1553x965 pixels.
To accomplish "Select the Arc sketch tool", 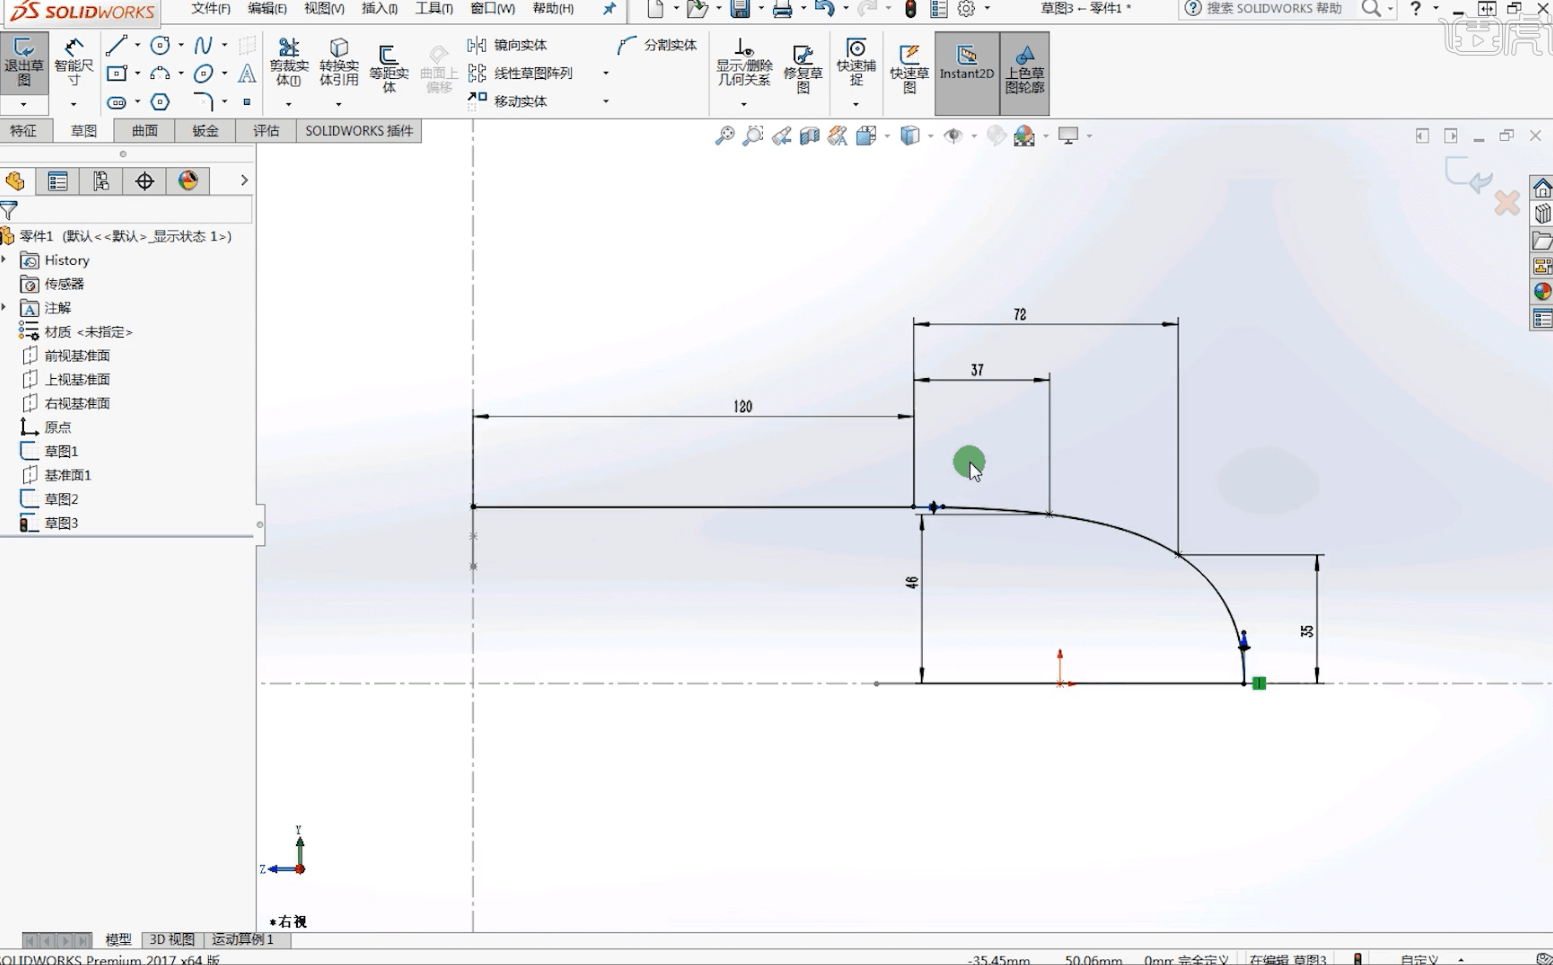I will [160, 73].
